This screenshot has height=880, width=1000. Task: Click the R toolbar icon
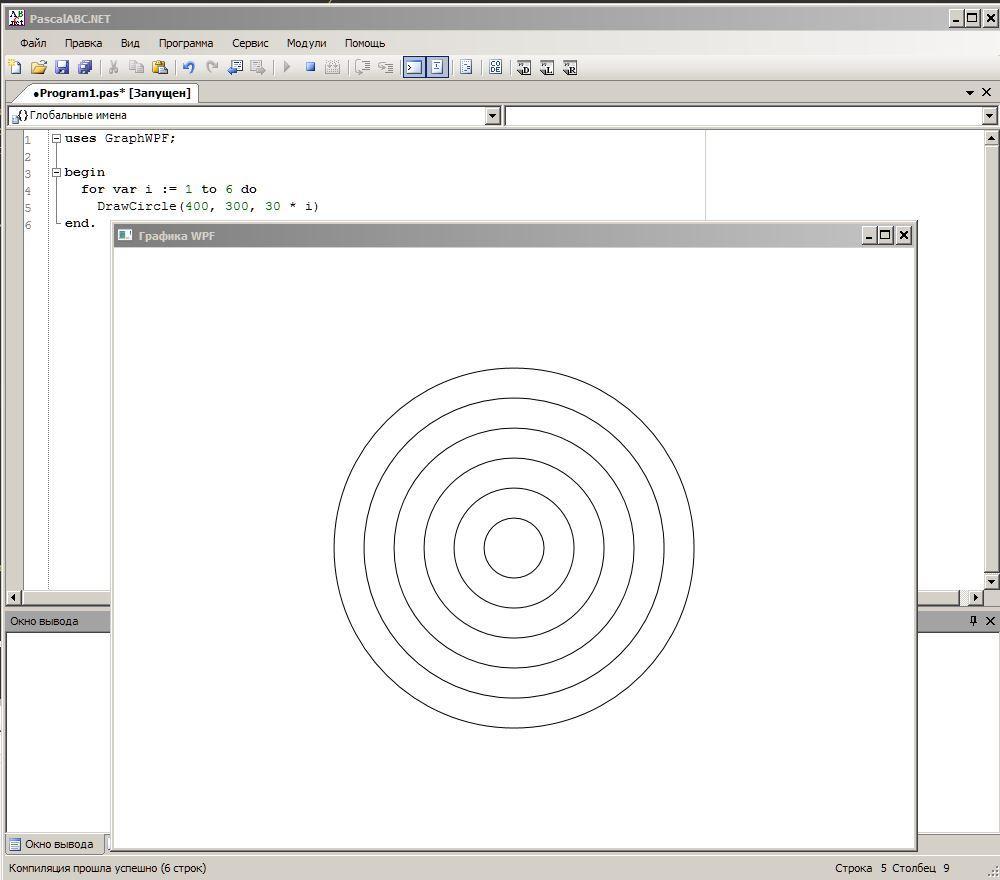pos(570,68)
